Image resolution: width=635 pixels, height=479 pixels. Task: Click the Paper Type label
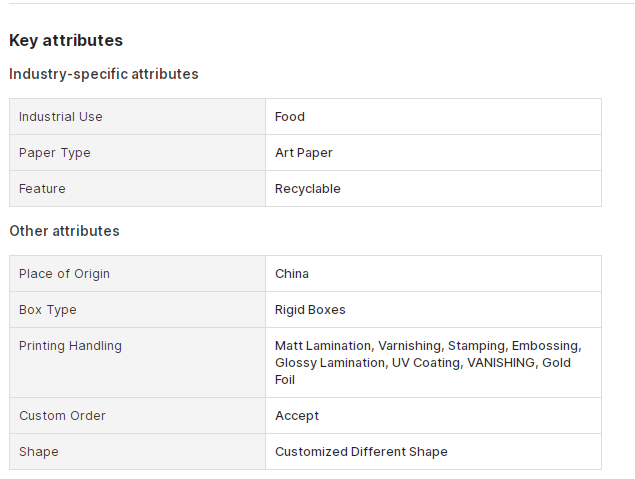[x=55, y=153]
